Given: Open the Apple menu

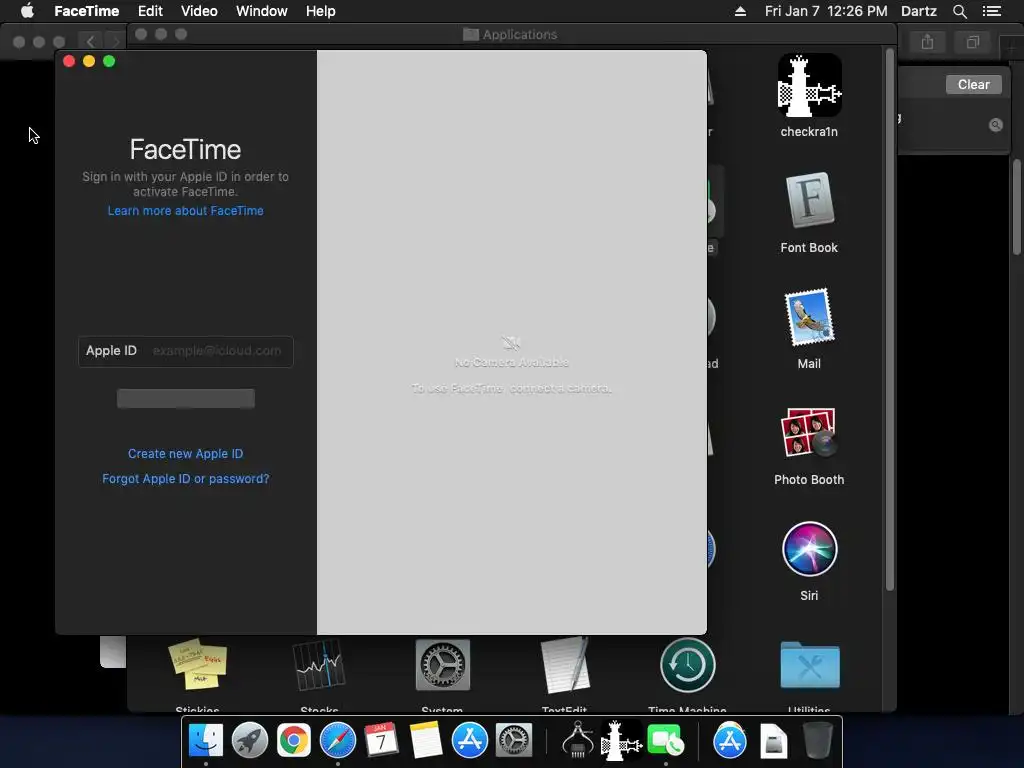Looking at the screenshot, I should [27, 10].
